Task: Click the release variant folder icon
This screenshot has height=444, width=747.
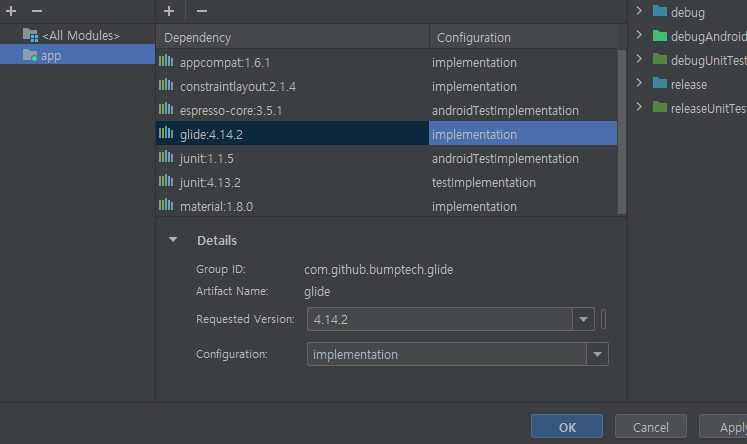Action: pos(660,83)
